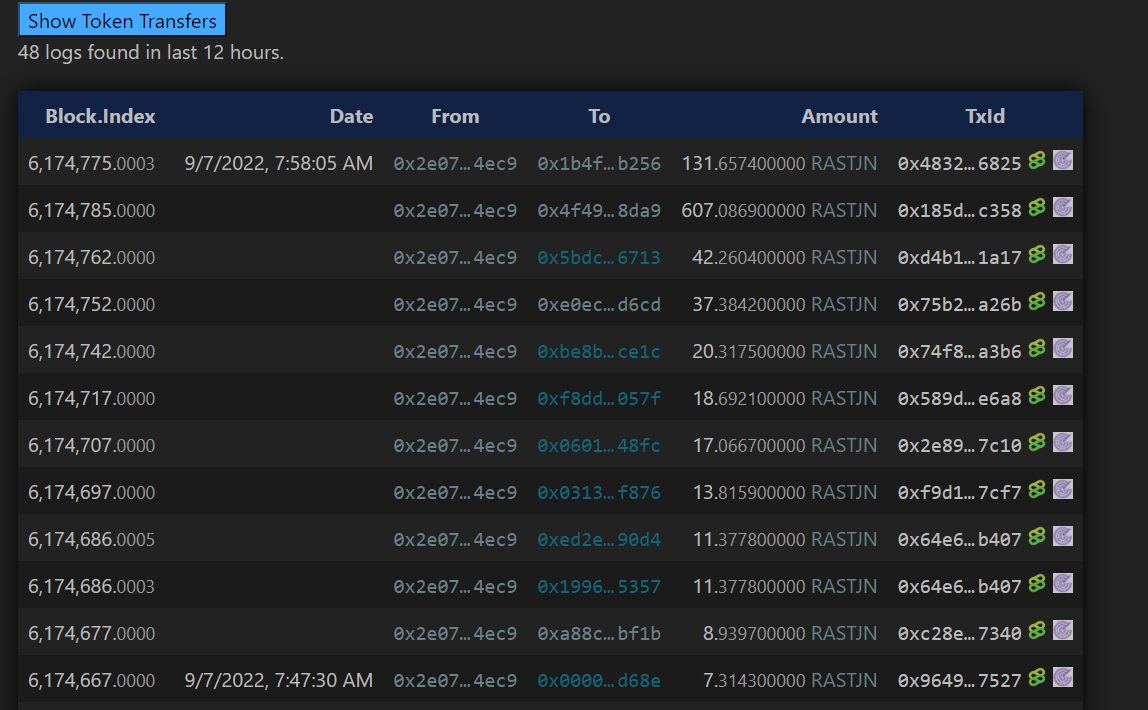This screenshot has height=710, width=1148.
Task: Click green chain-link icon beside 0x9649…7527
Action: [1037, 677]
